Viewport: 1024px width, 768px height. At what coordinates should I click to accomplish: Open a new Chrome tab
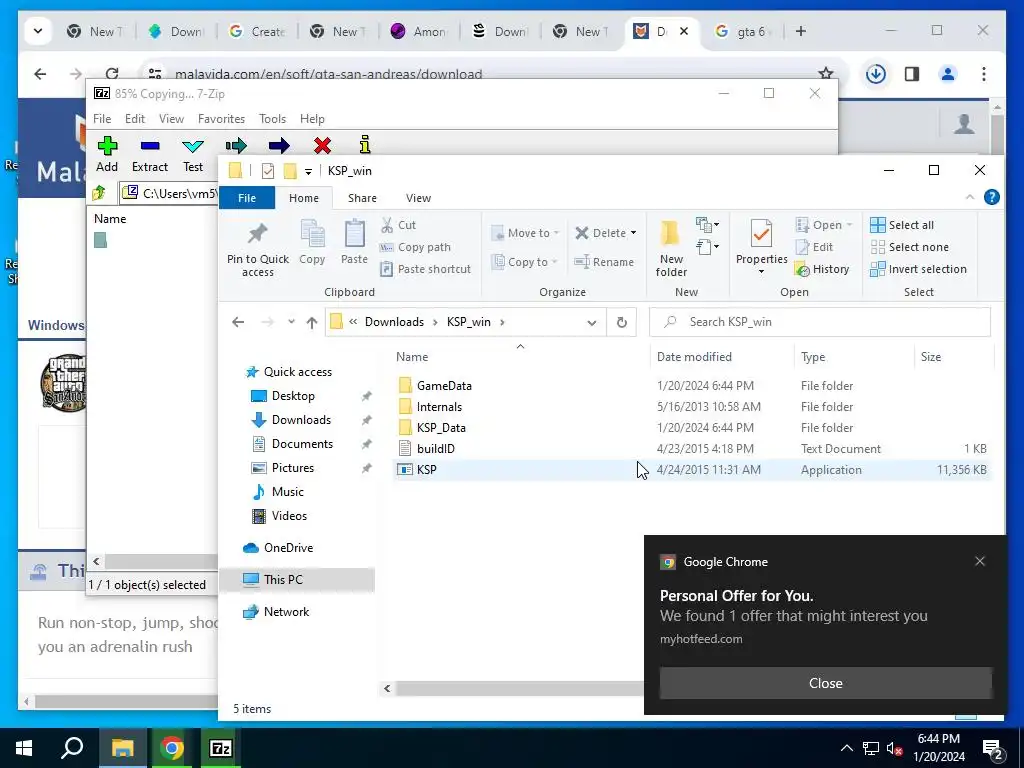pyautogui.click(x=801, y=31)
